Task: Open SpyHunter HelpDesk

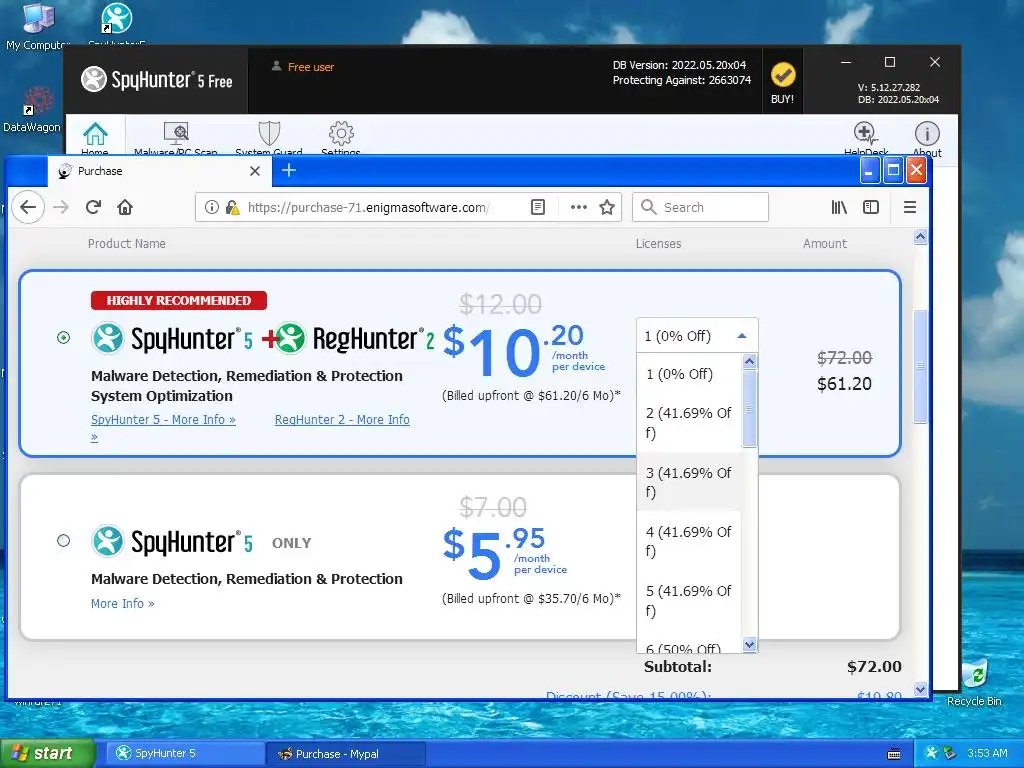Action: [x=866, y=139]
